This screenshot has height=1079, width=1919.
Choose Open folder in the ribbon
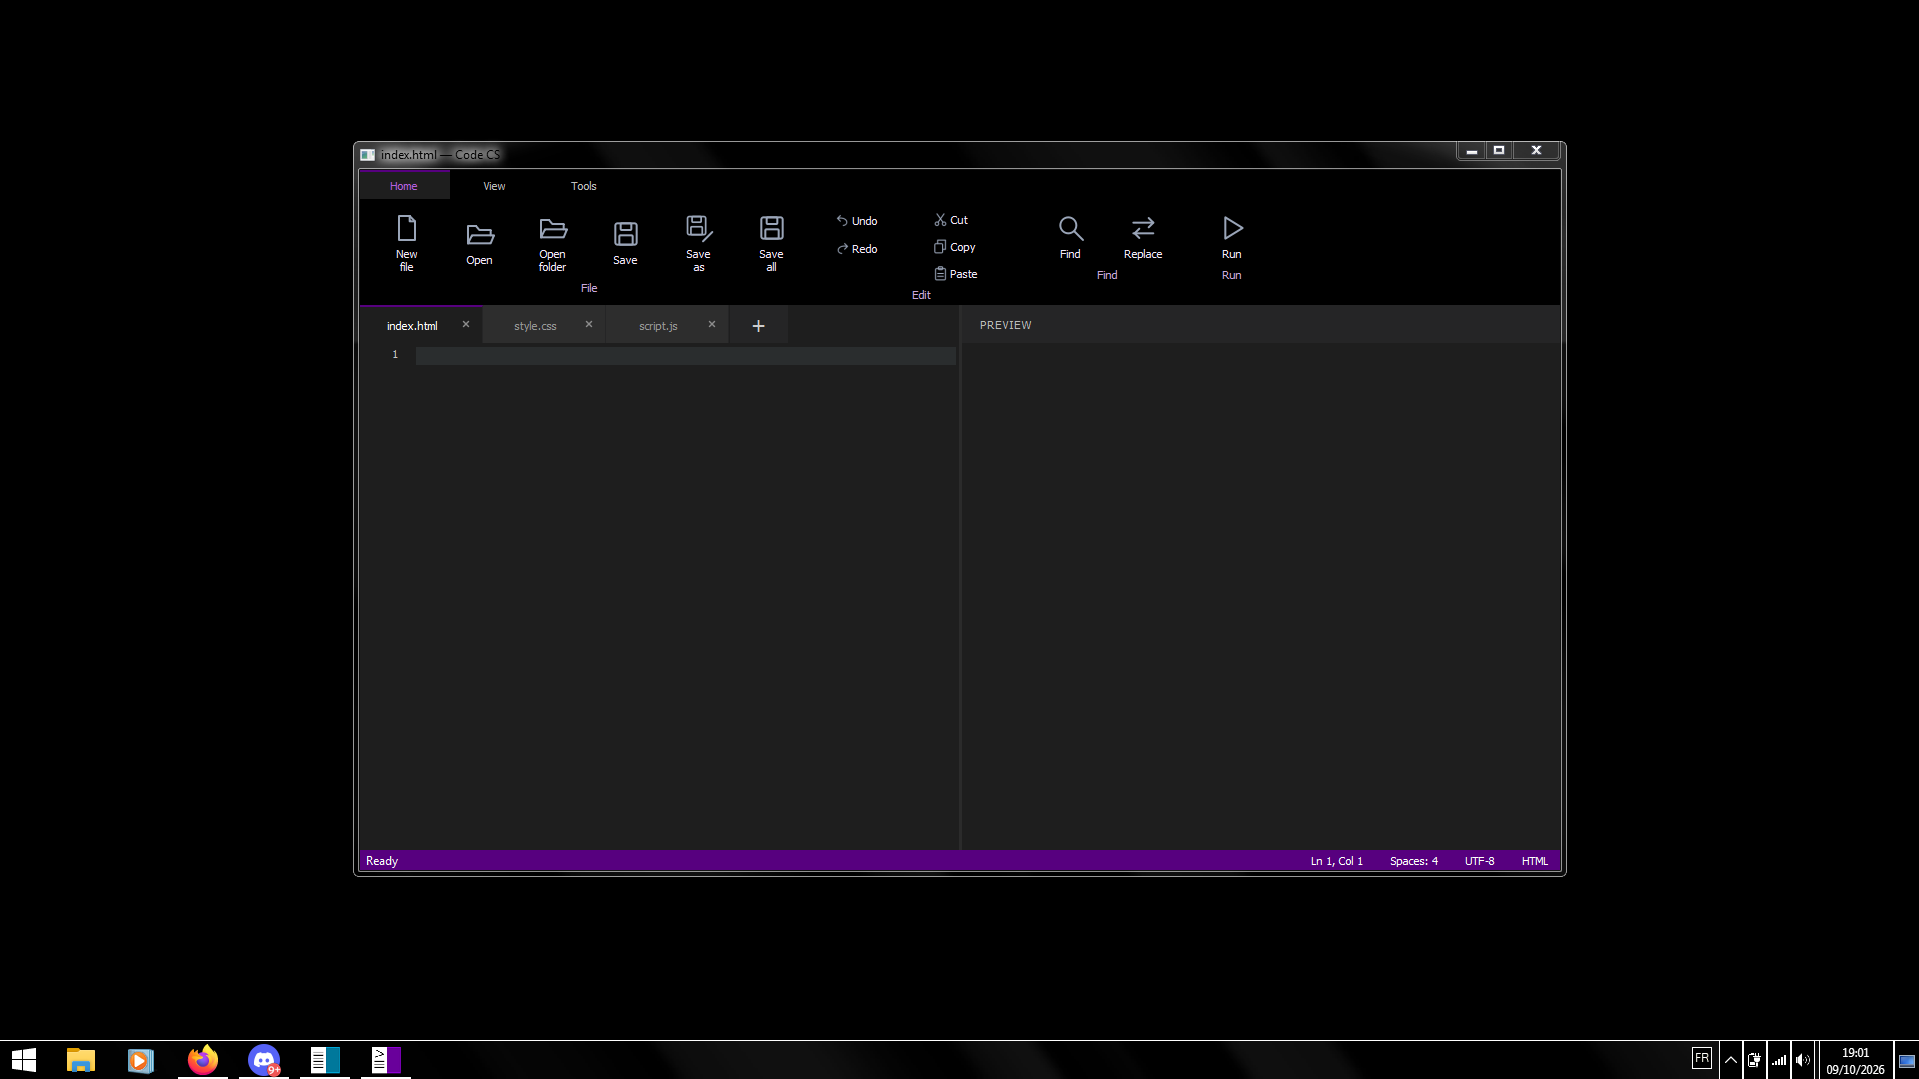[x=552, y=243]
